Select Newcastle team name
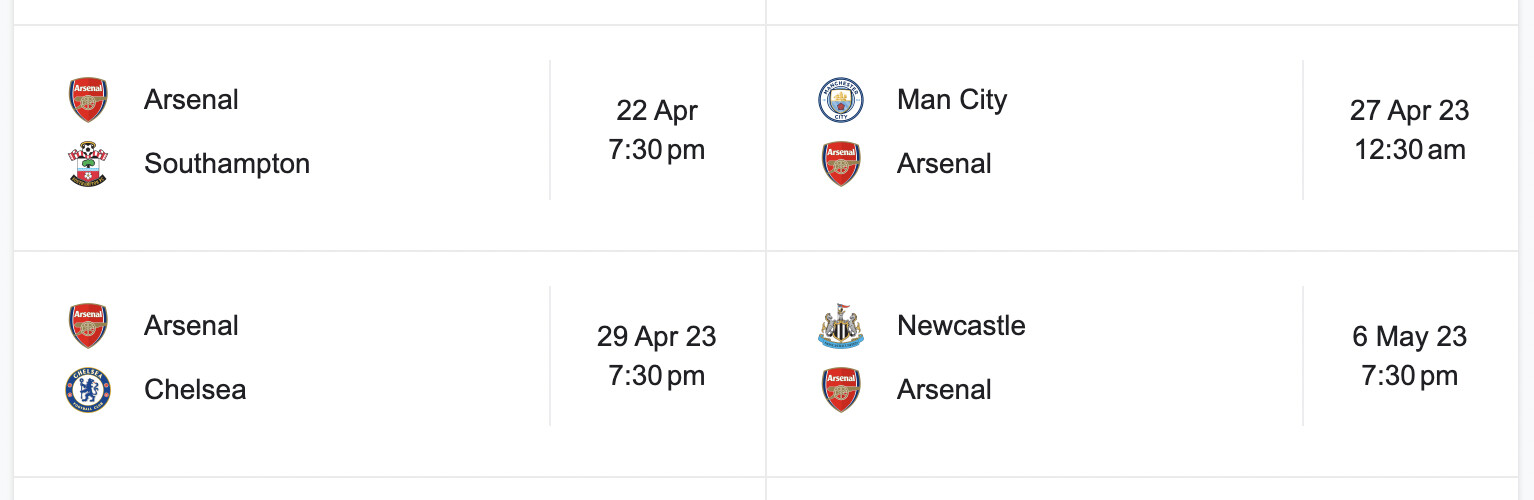1534x500 pixels. click(961, 326)
